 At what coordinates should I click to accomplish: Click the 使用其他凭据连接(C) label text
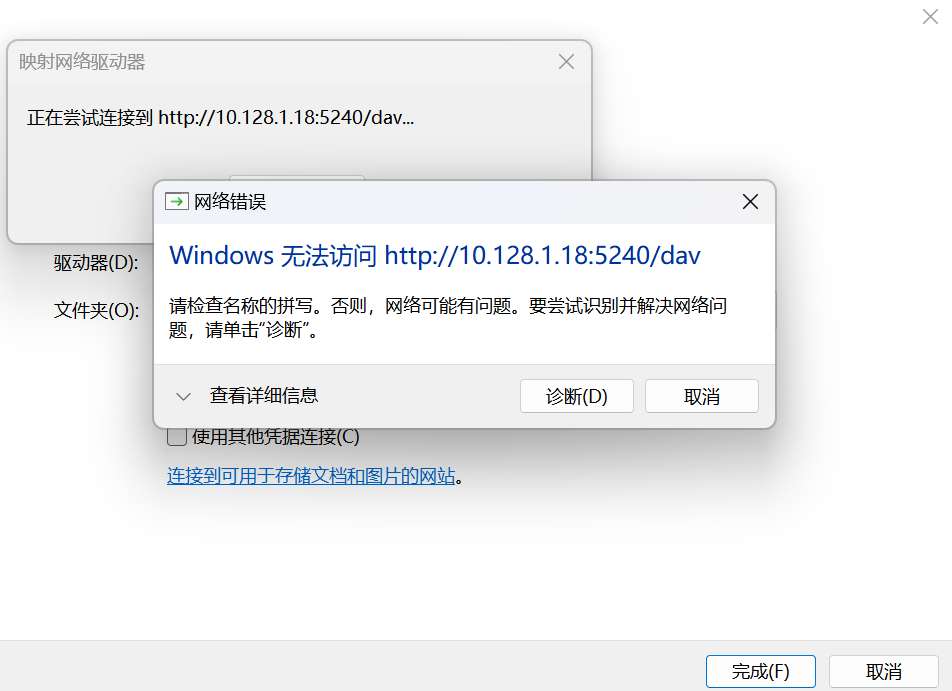[276, 437]
